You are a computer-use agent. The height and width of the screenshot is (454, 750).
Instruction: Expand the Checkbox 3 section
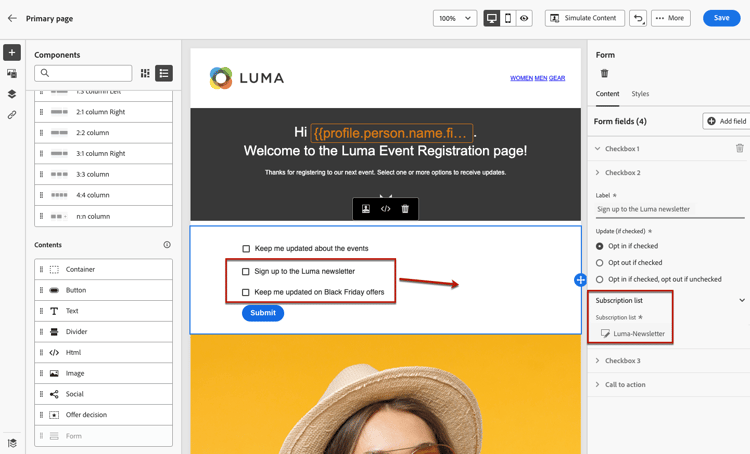click(597, 361)
